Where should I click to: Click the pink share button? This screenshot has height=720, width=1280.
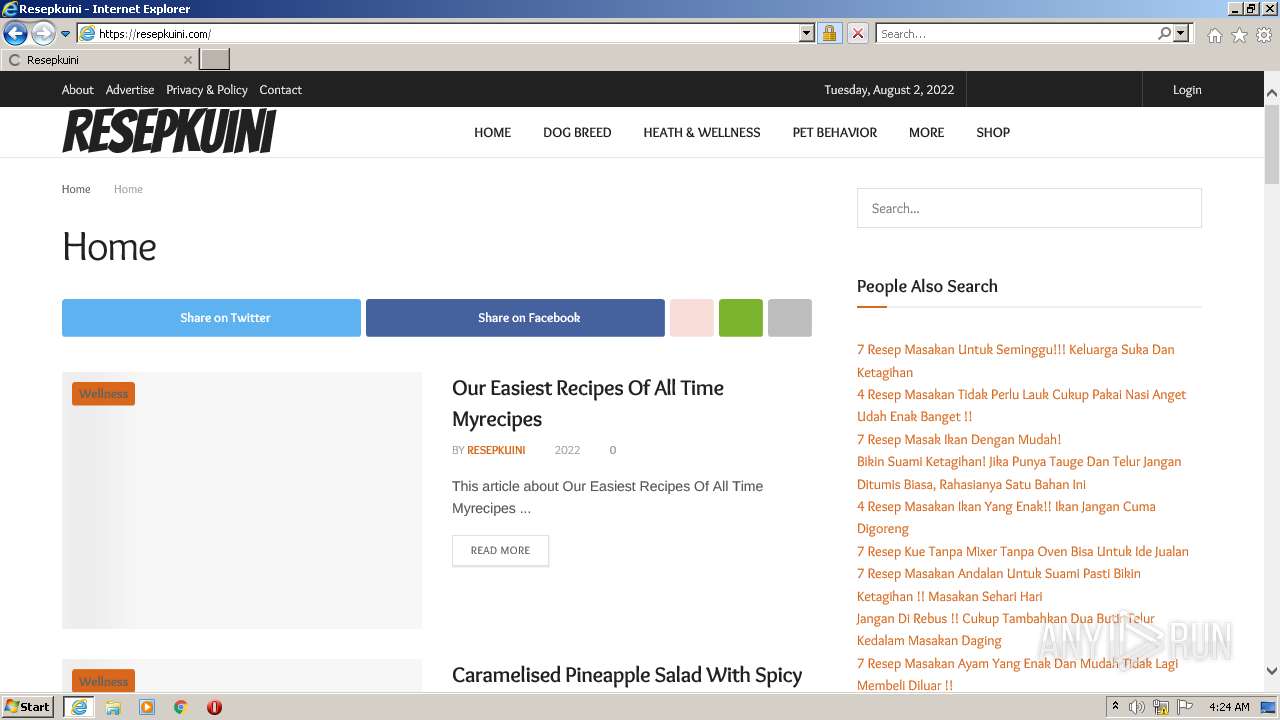click(x=692, y=318)
